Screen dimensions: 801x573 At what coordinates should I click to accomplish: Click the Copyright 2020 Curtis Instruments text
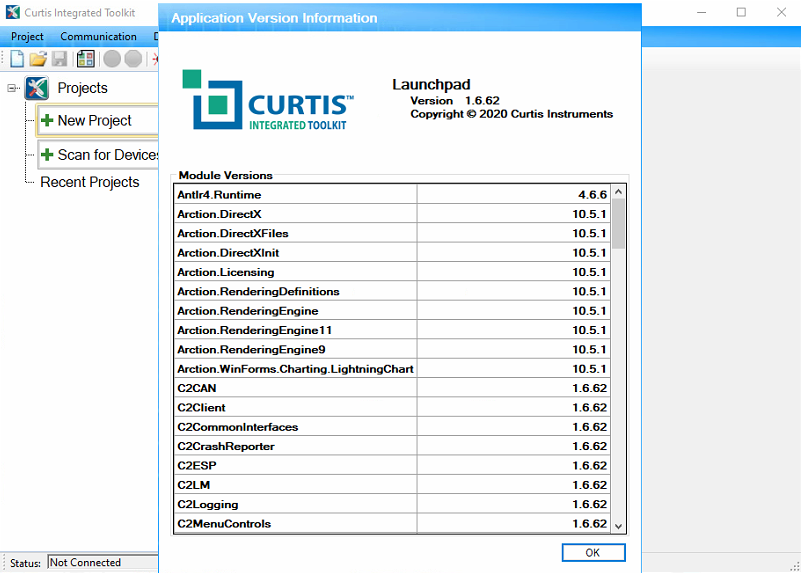(511, 114)
